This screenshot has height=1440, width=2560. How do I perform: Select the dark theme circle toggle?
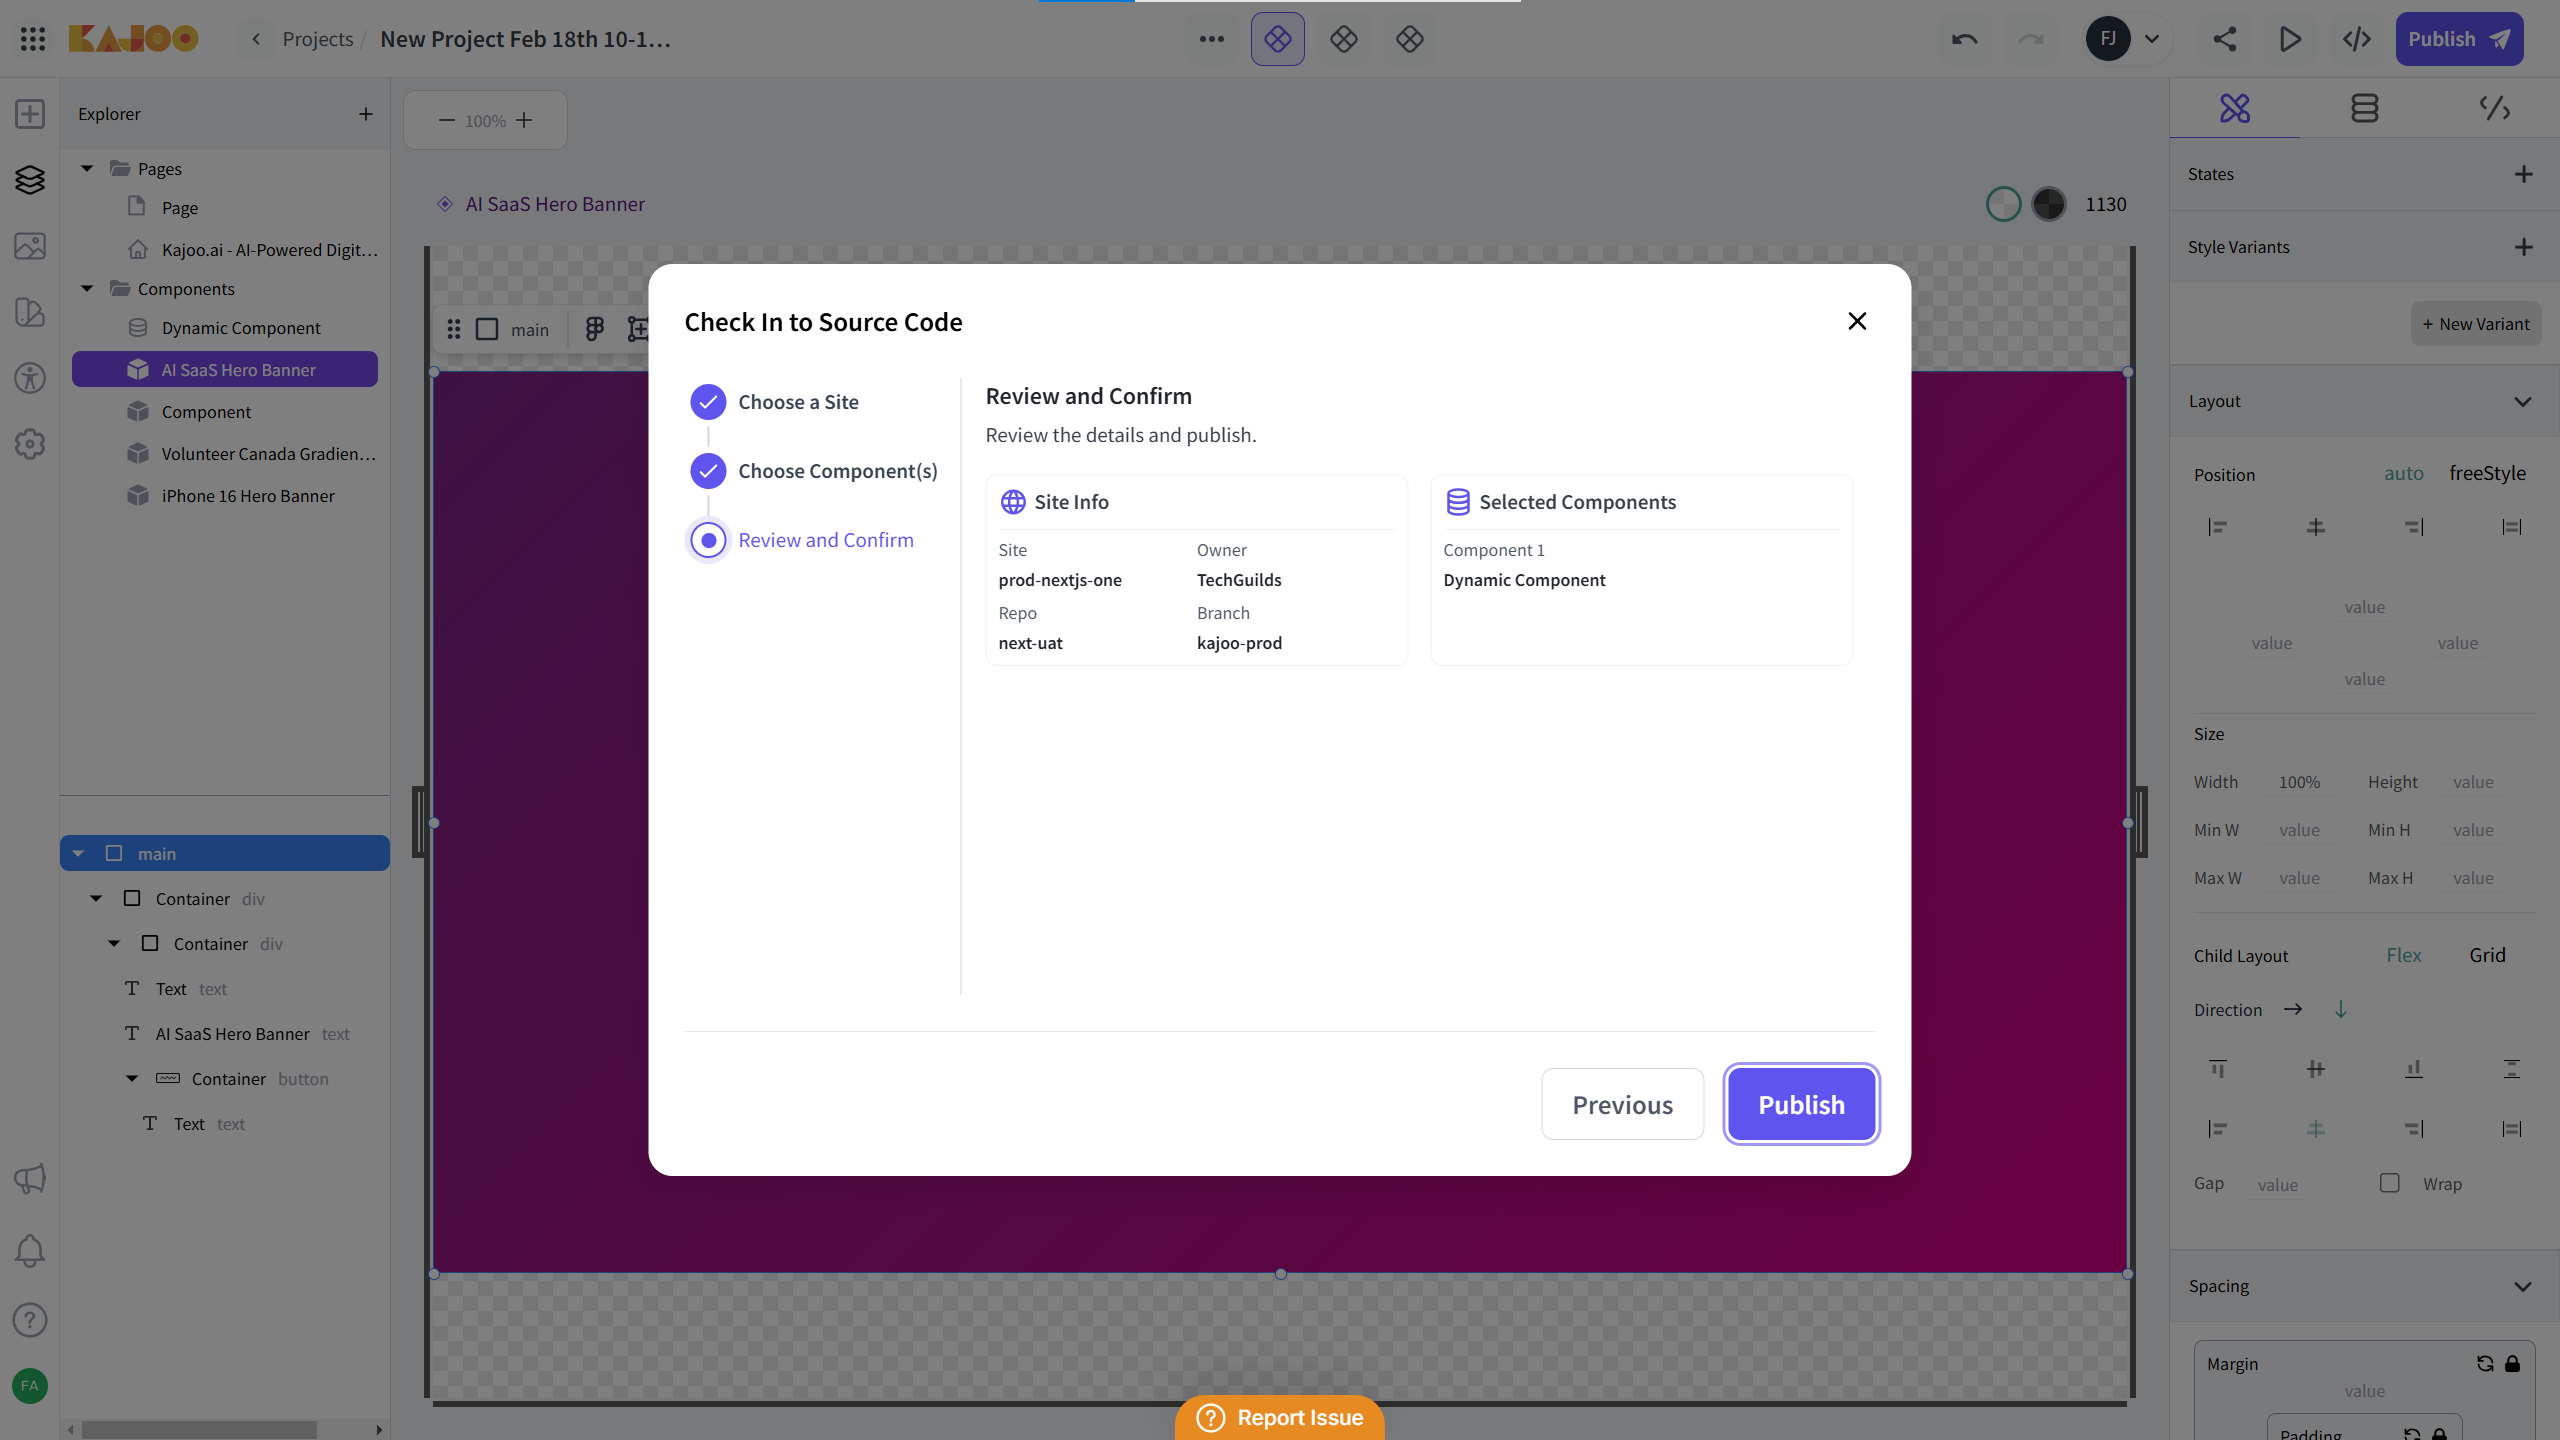click(2049, 204)
